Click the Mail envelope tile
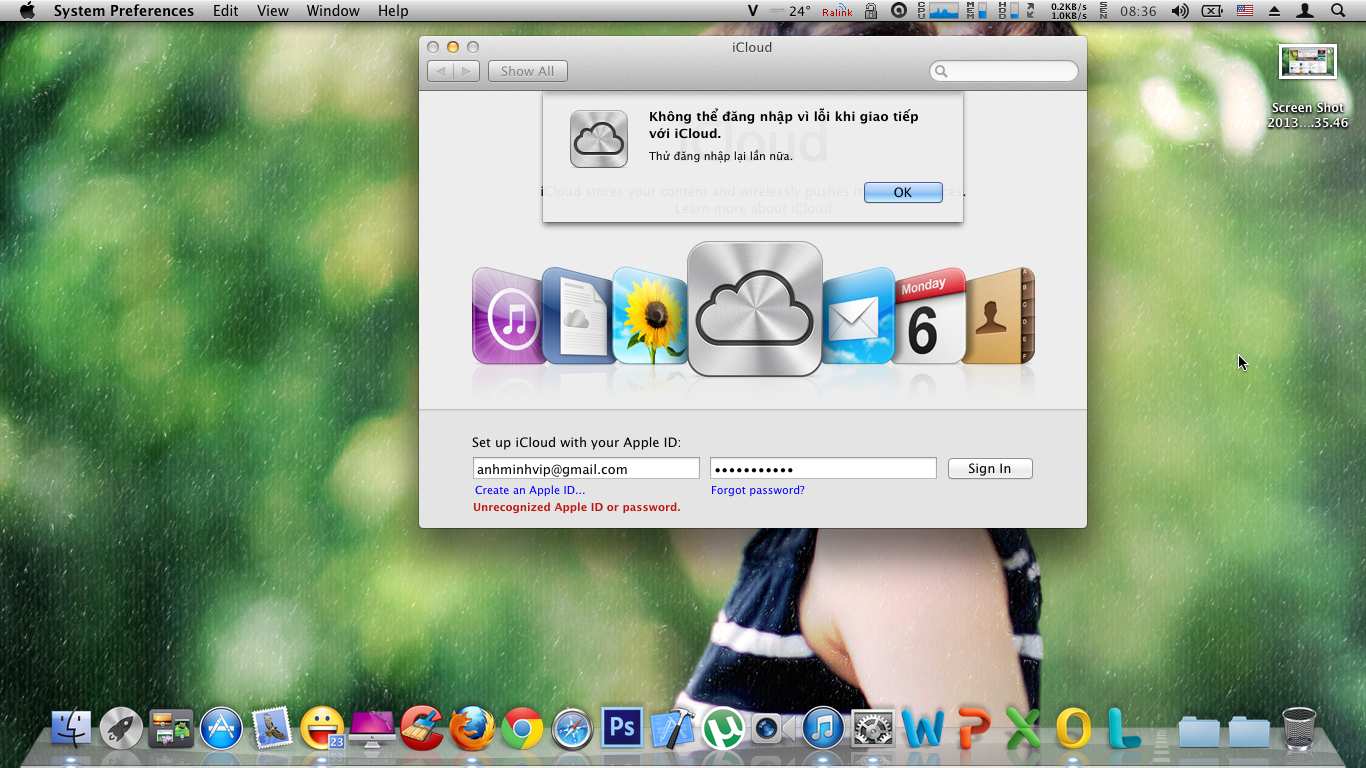Viewport: 1366px width, 768px height. coord(858,316)
